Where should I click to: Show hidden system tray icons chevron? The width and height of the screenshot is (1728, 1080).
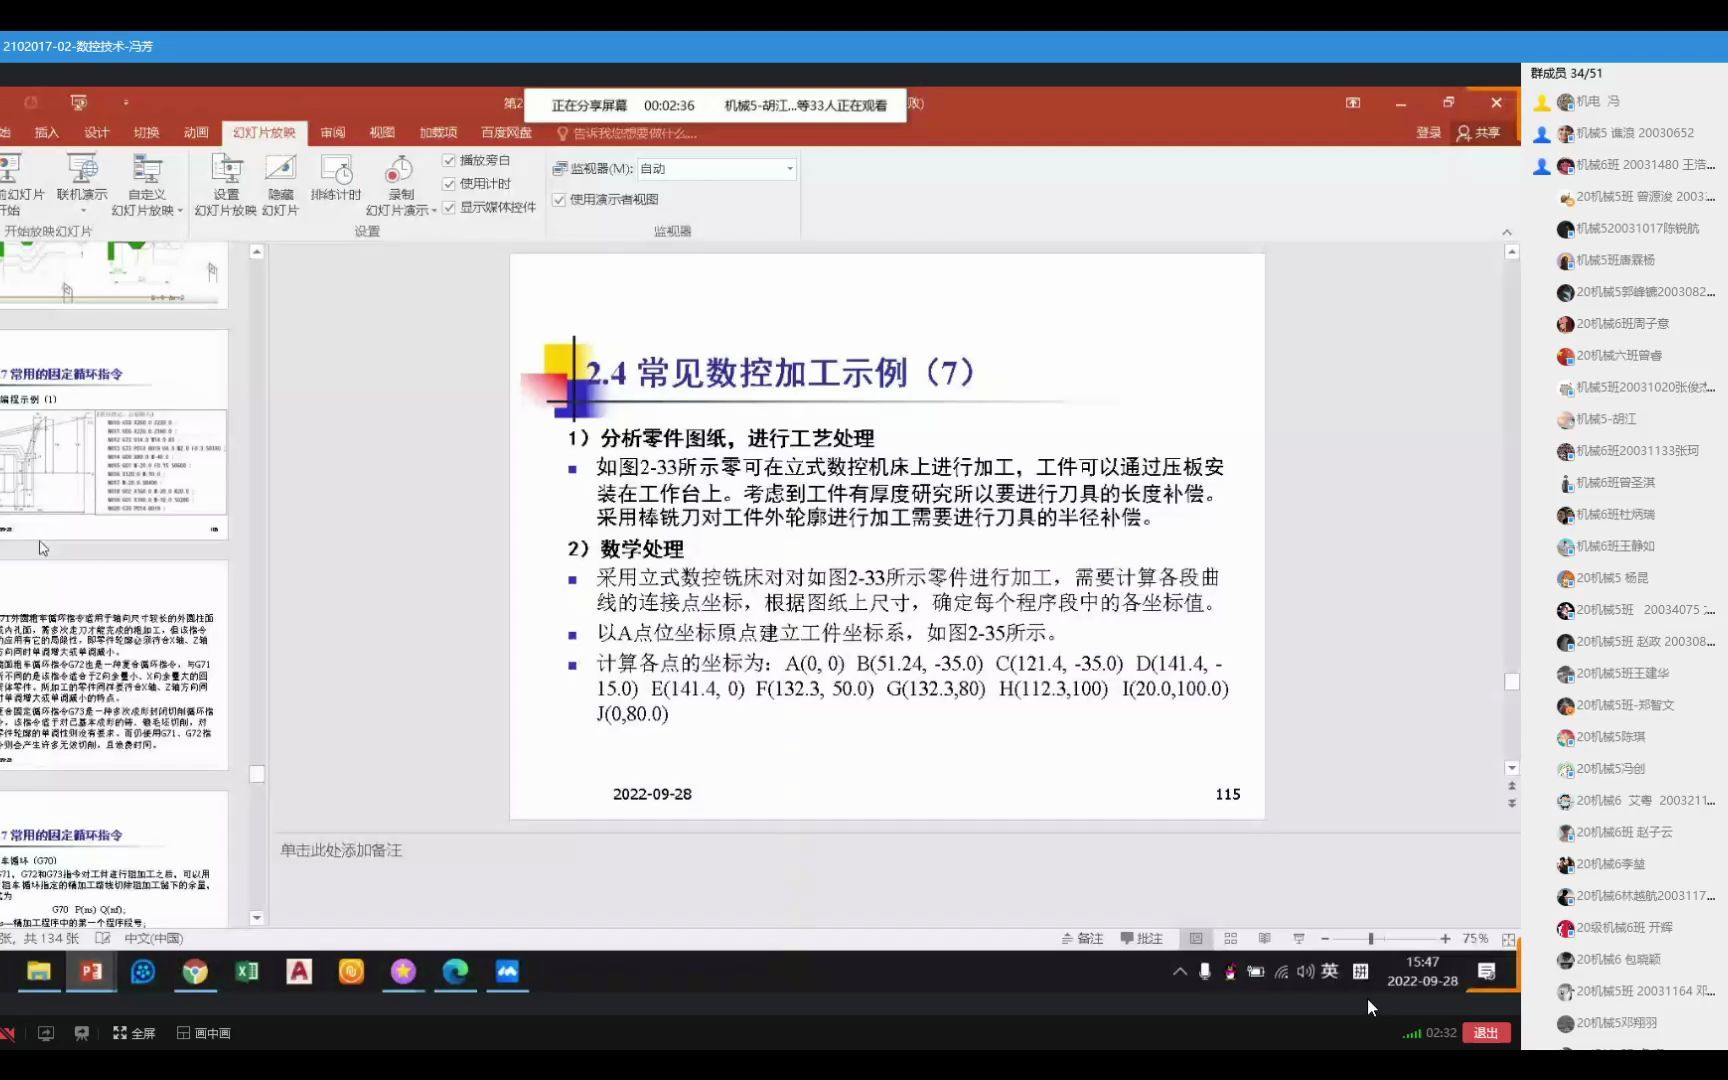(1180, 971)
